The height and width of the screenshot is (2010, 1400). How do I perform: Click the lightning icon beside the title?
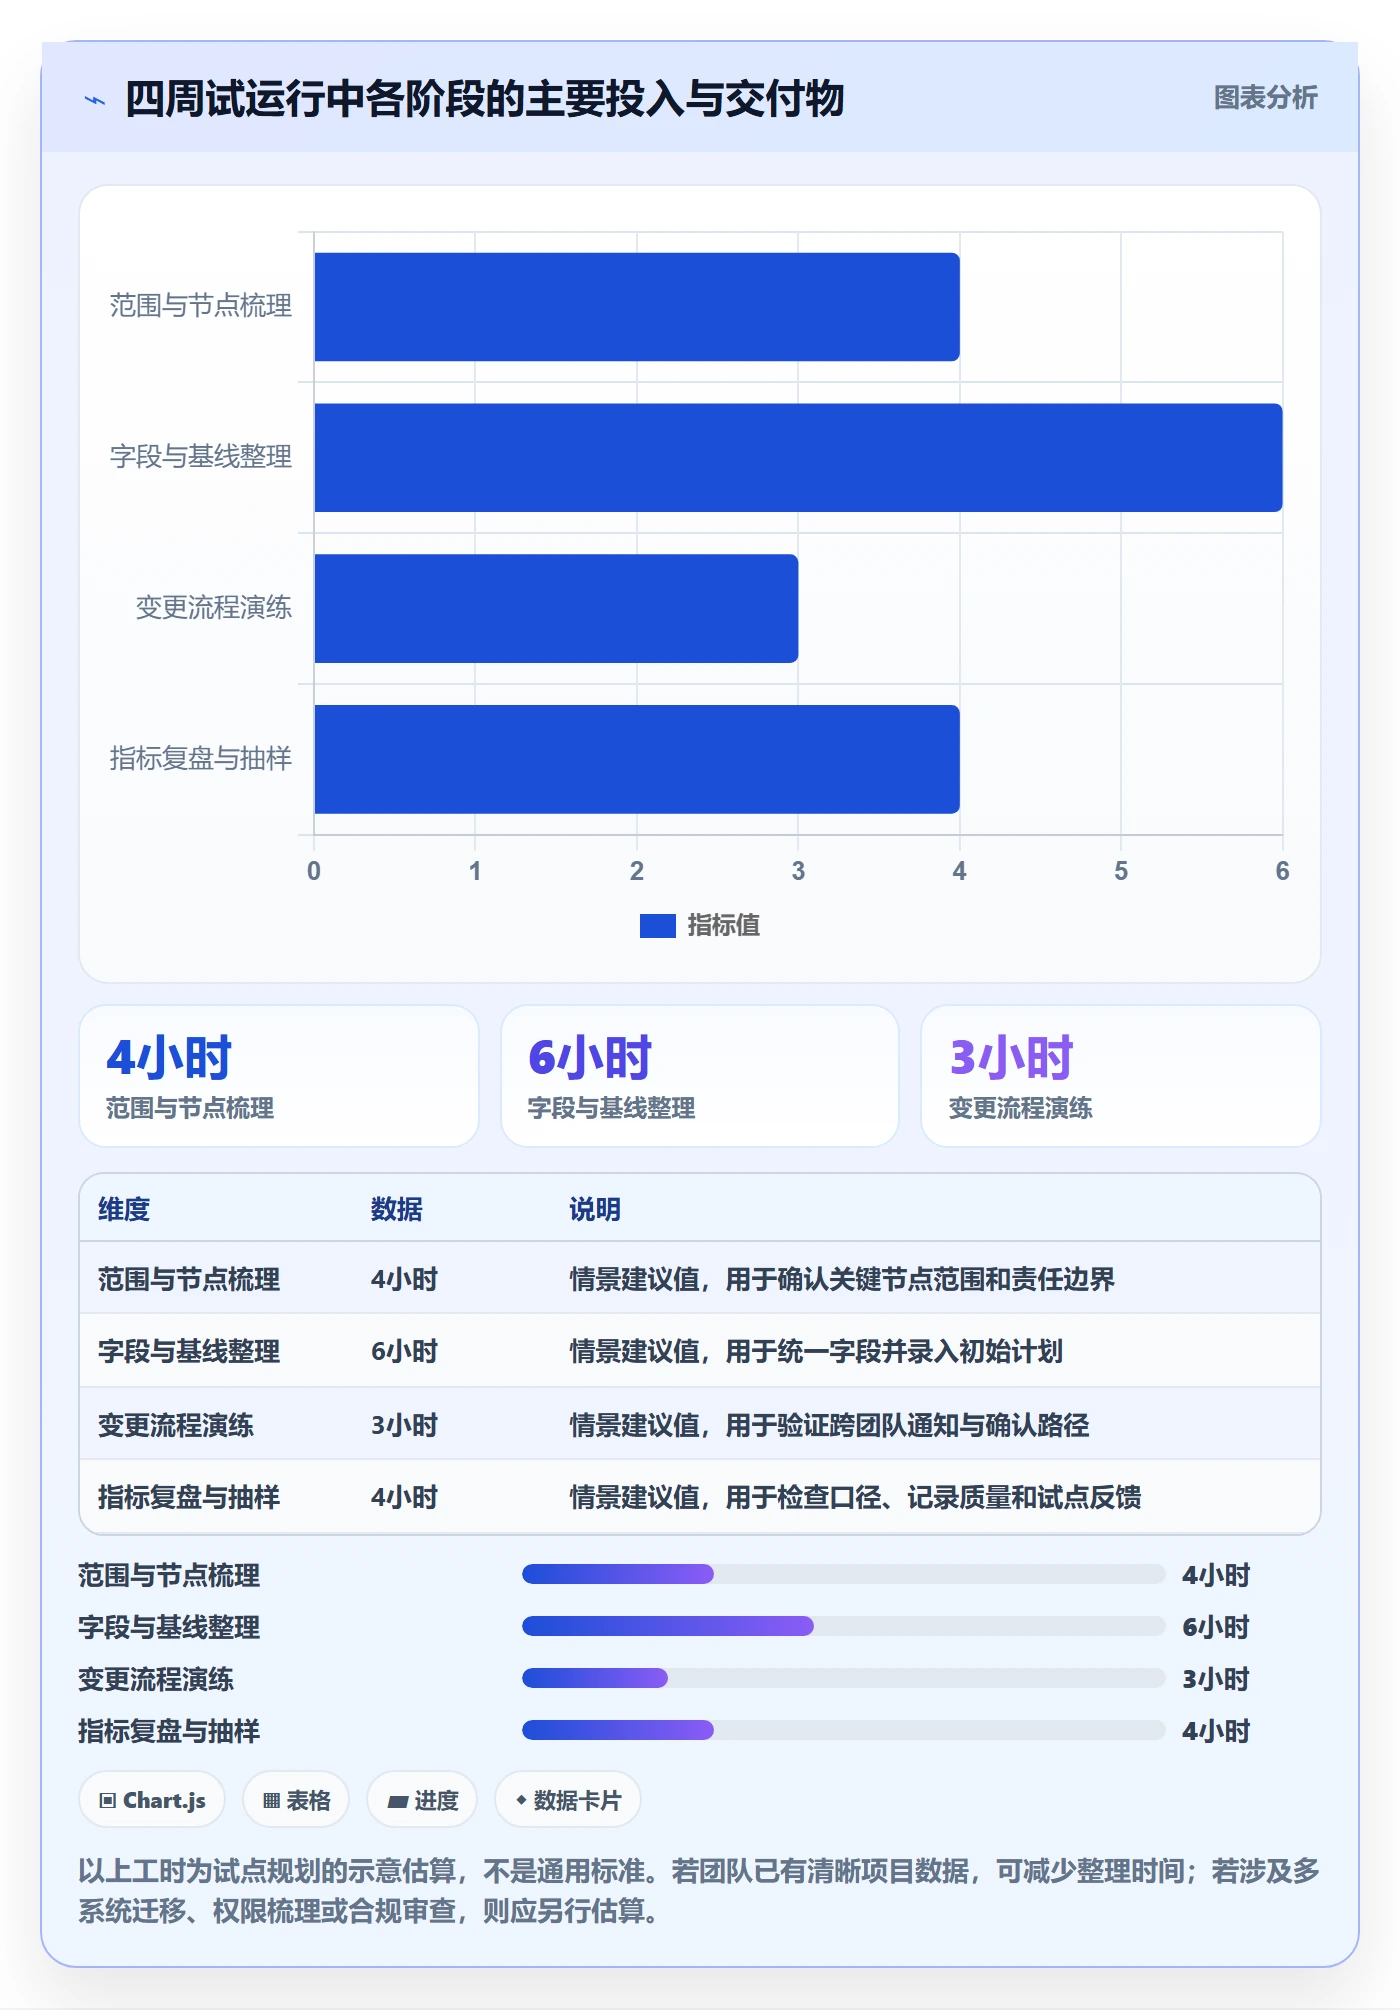pyautogui.click(x=95, y=100)
